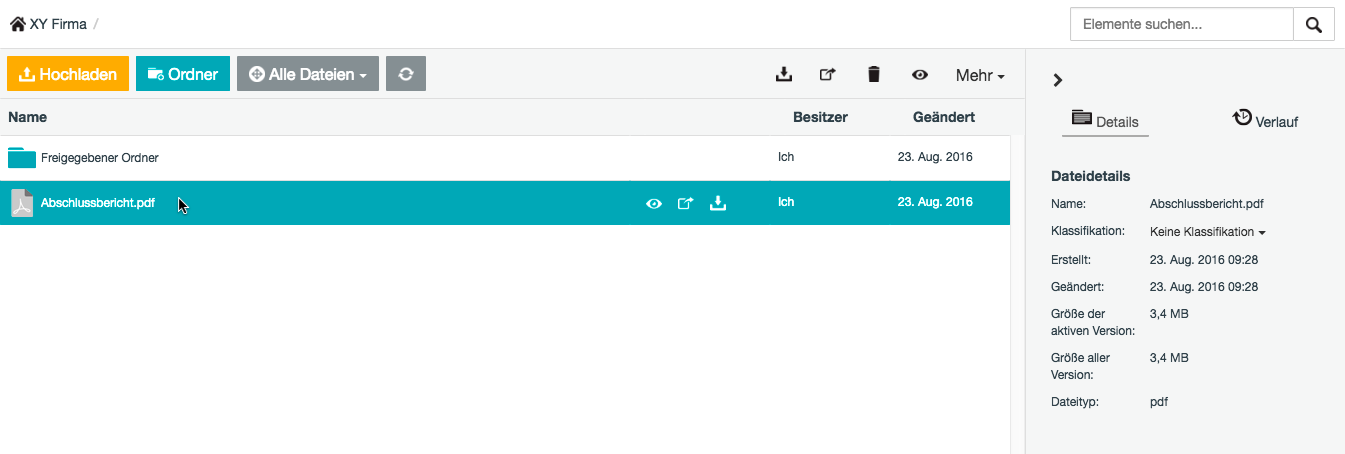1345x454 pixels.
Task: Click the toolbar eye preview icon
Action: coord(920,74)
